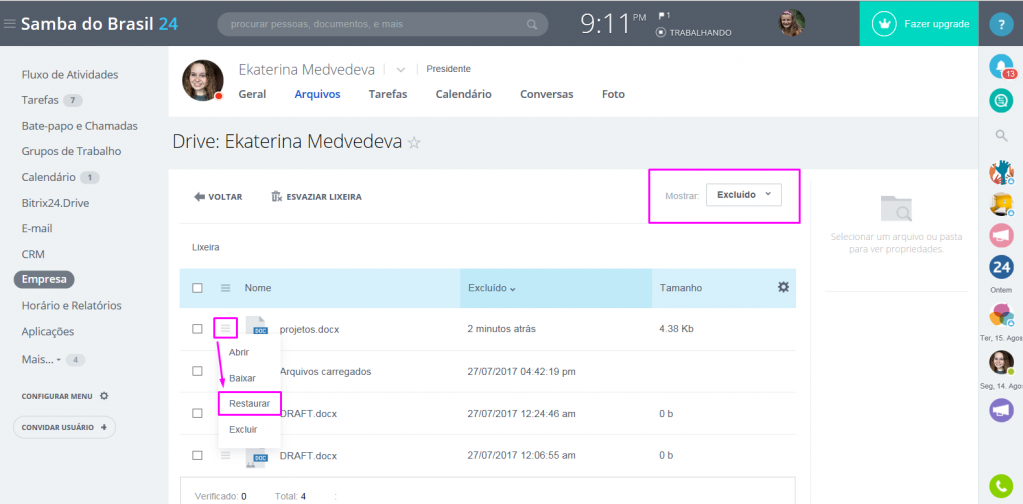This screenshot has width=1023, height=504.
Task: Click CONFIGURAR MENU link
Action: click(x=57, y=396)
